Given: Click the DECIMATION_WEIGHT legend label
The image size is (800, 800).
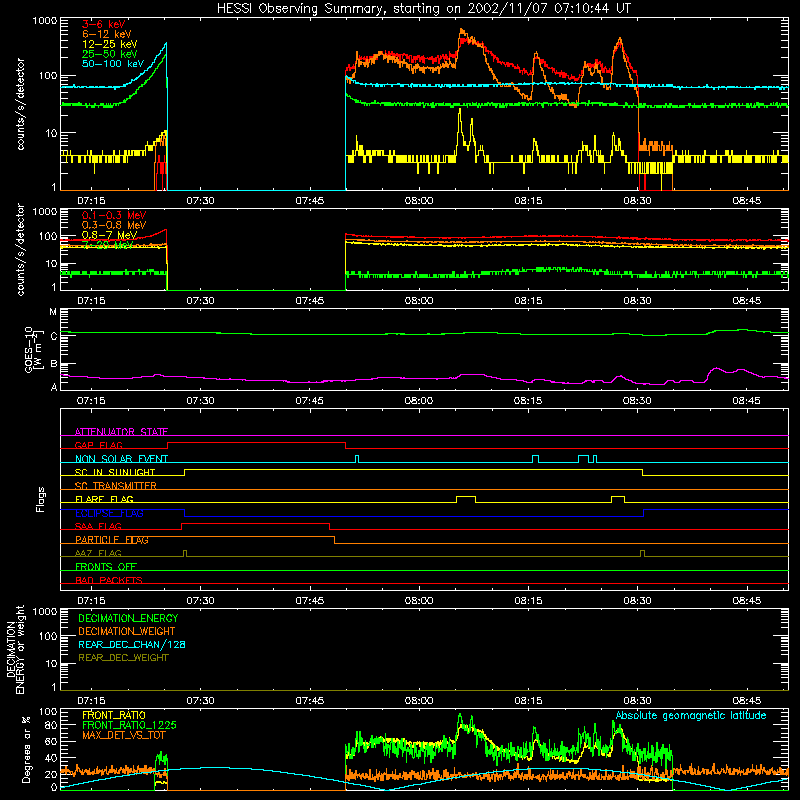Looking at the screenshot, I should (127, 632).
